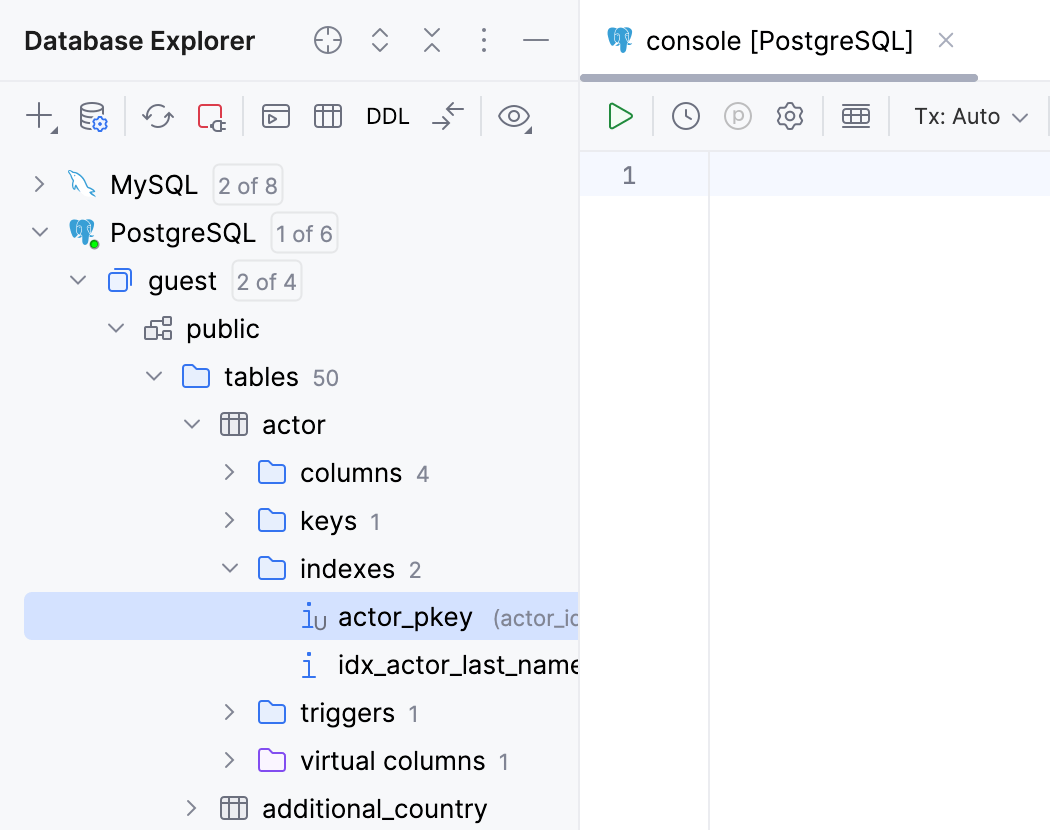The height and width of the screenshot is (830, 1050).
Task: Switch to the console [PostgreSQL] tab
Action: (x=779, y=41)
